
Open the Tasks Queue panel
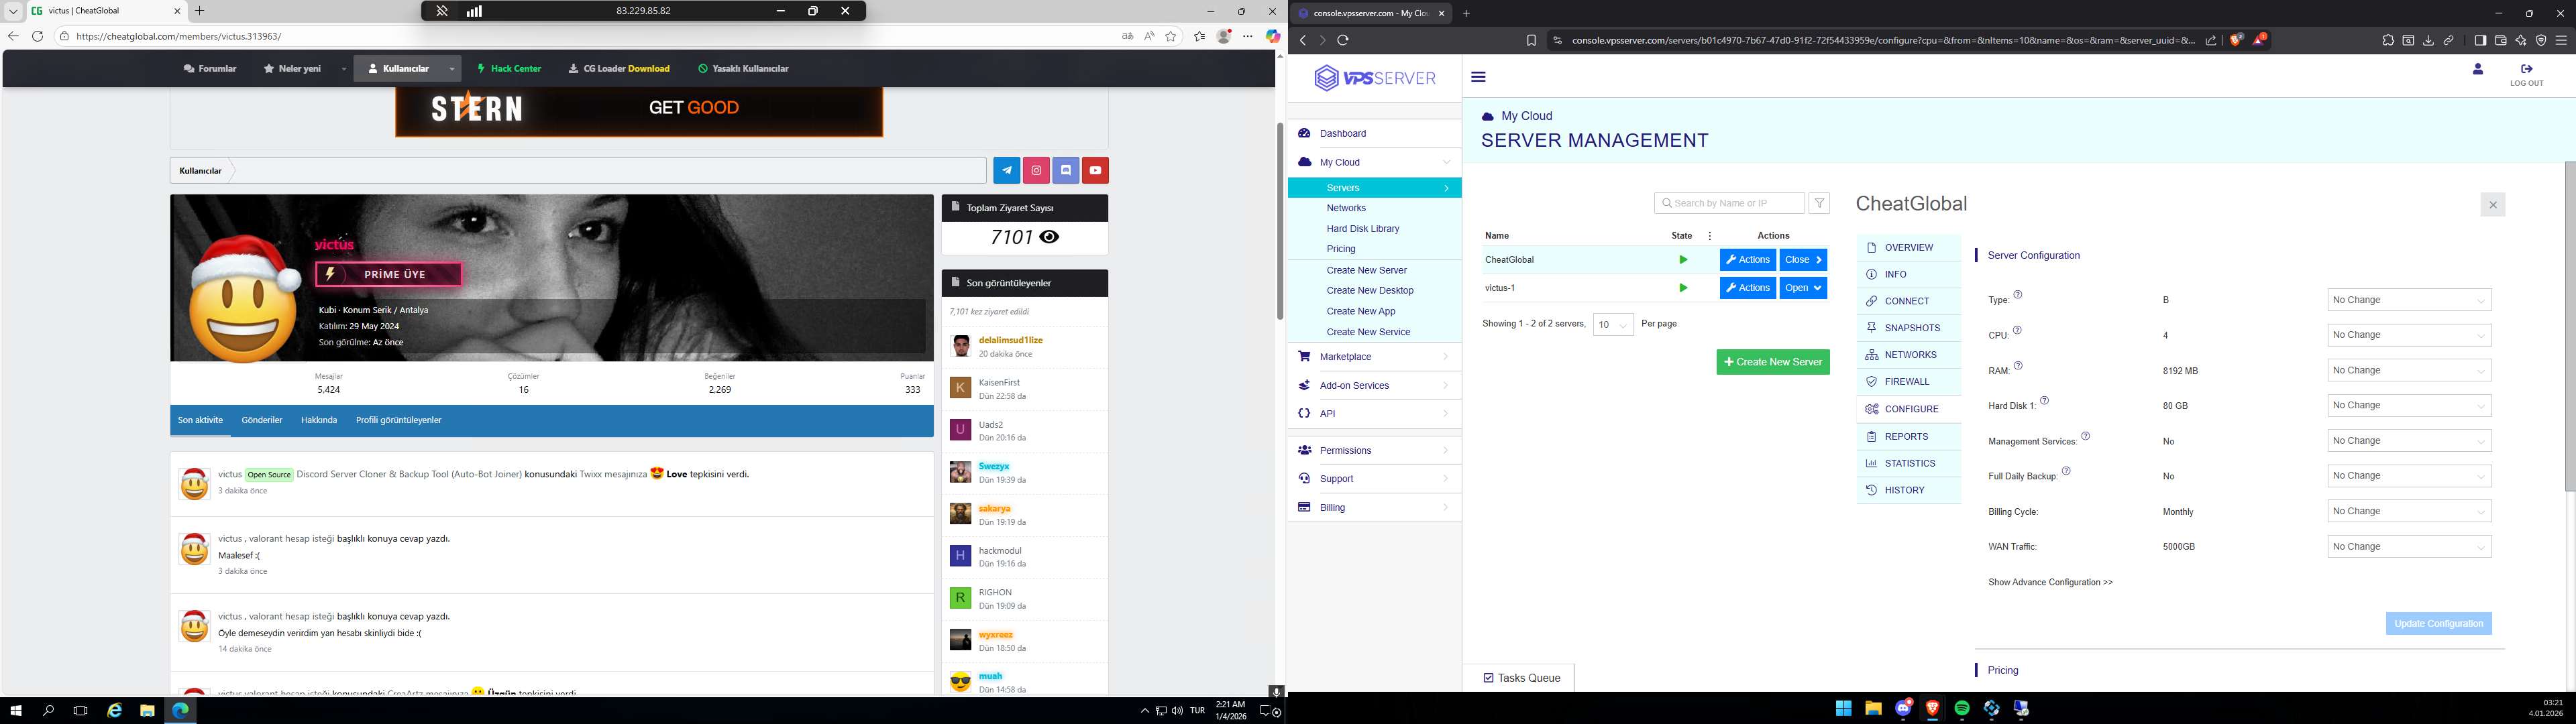tap(1521, 678)
